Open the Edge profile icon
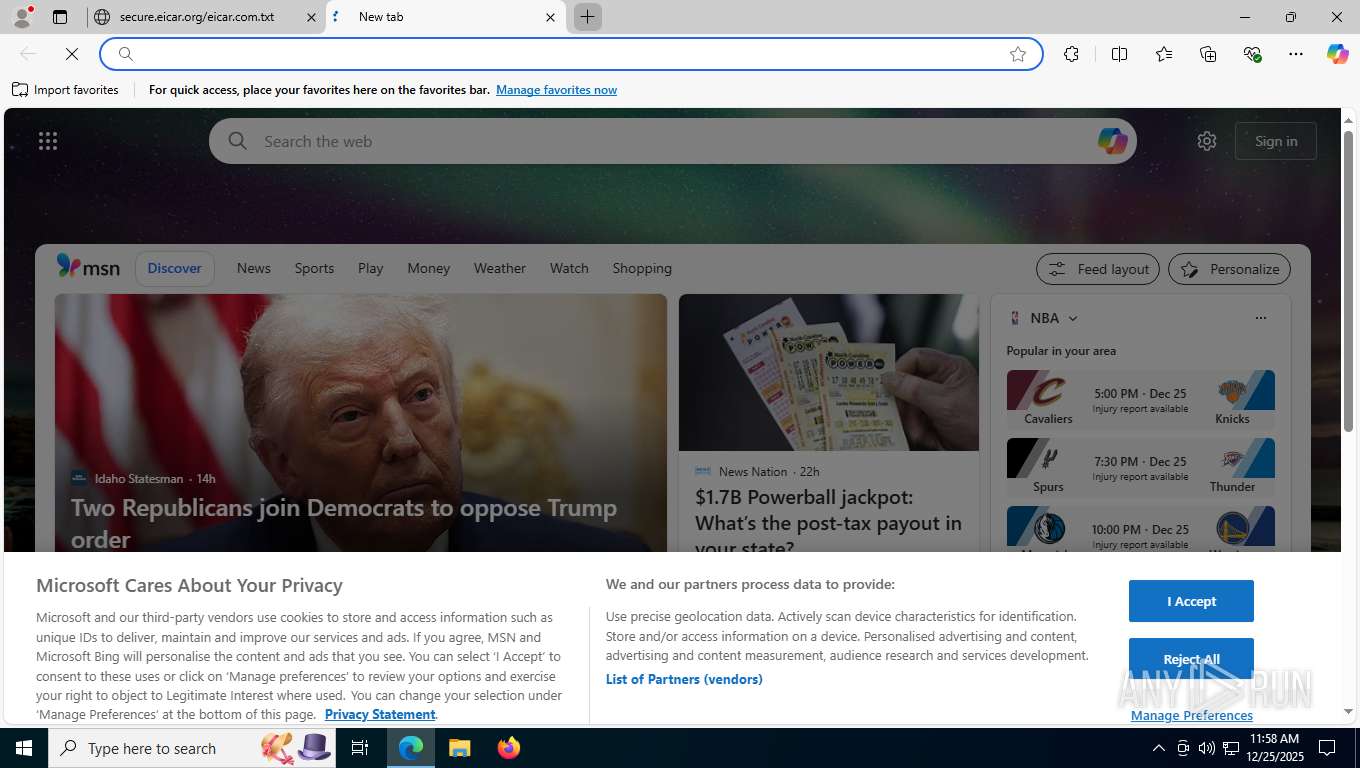 tap(22, 17)
